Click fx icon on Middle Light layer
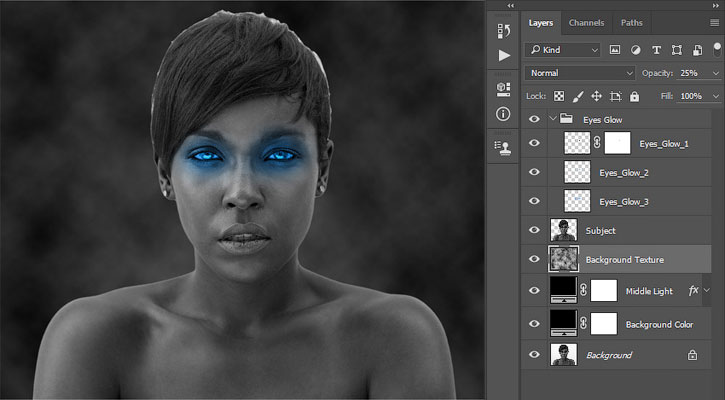 (693, 290)
